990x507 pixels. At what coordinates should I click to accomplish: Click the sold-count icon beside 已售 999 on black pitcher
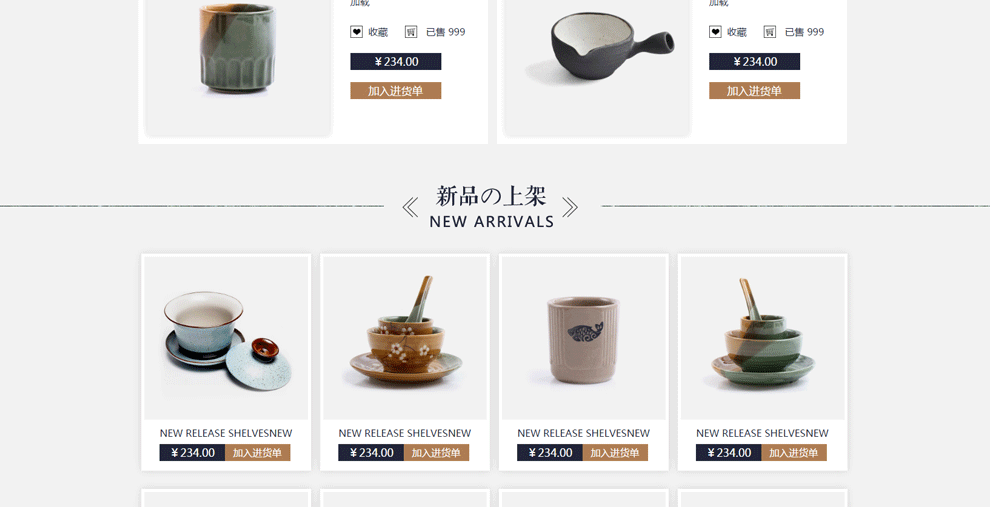[770, 32]
